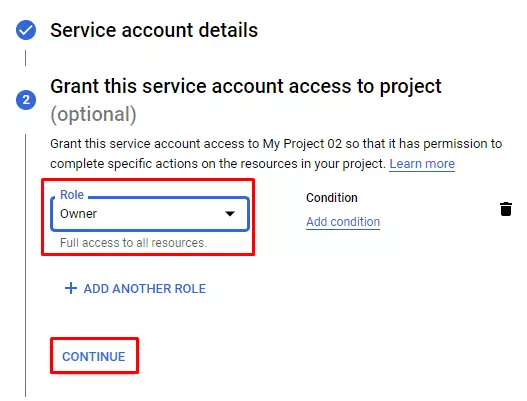Open the Role combo box showing Owner
Screen dimensions: 527x401
coord(150,214)
